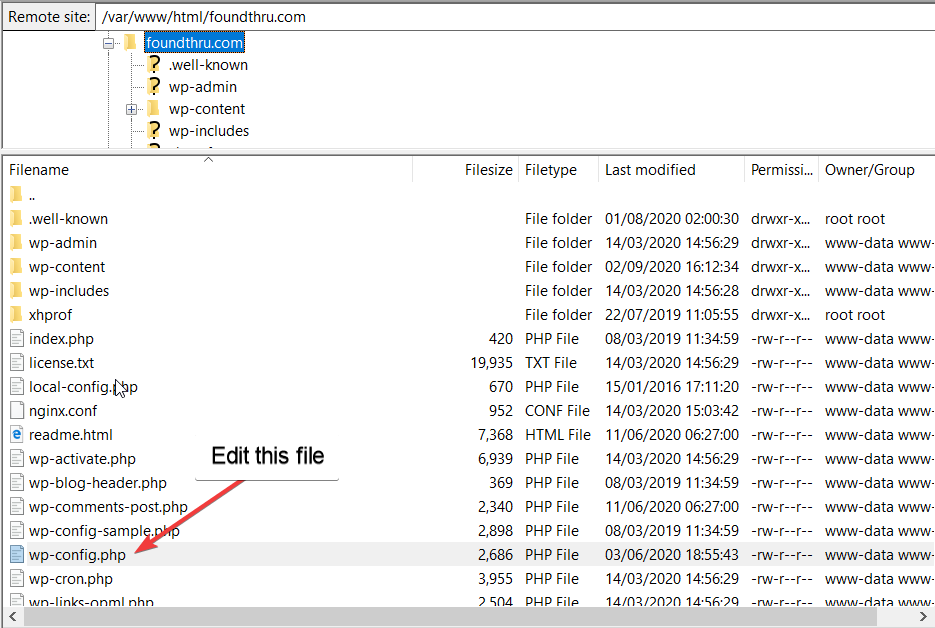Click the index.php file icon
The width and height of the screenshot is (935, 628).
pos(17,339)
